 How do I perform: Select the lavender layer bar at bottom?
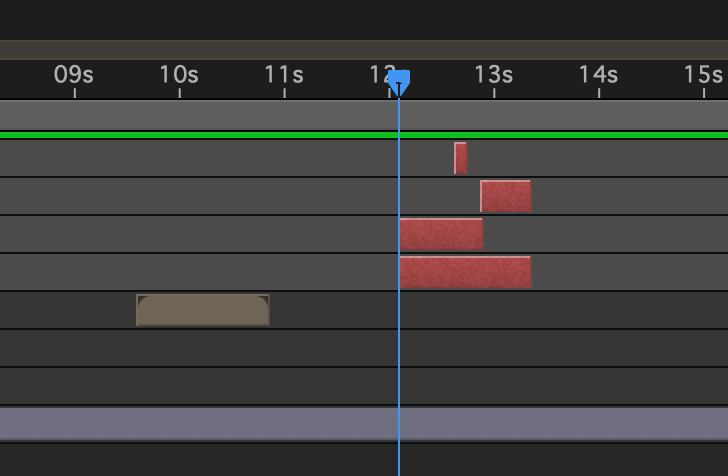point(300,424)
